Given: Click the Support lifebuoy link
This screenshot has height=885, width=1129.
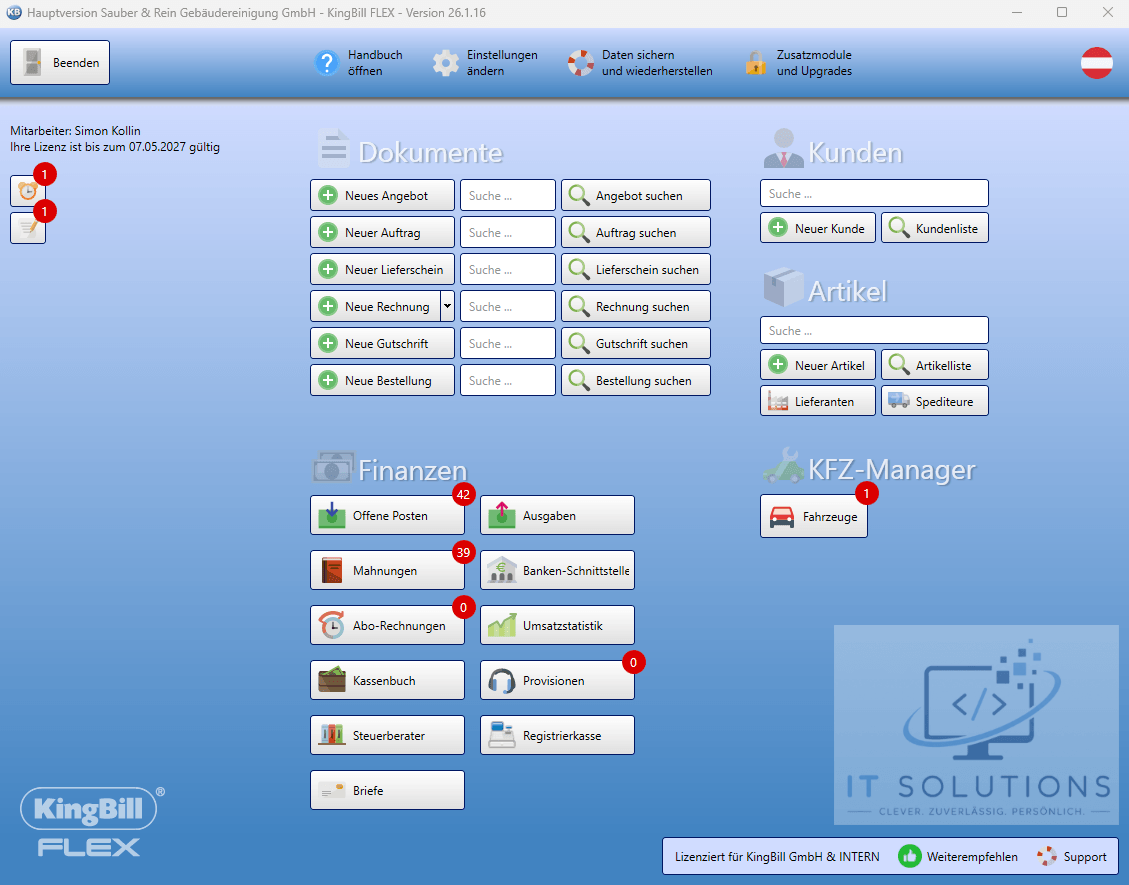Looking at the screenshot, I should pos(1072,856).
